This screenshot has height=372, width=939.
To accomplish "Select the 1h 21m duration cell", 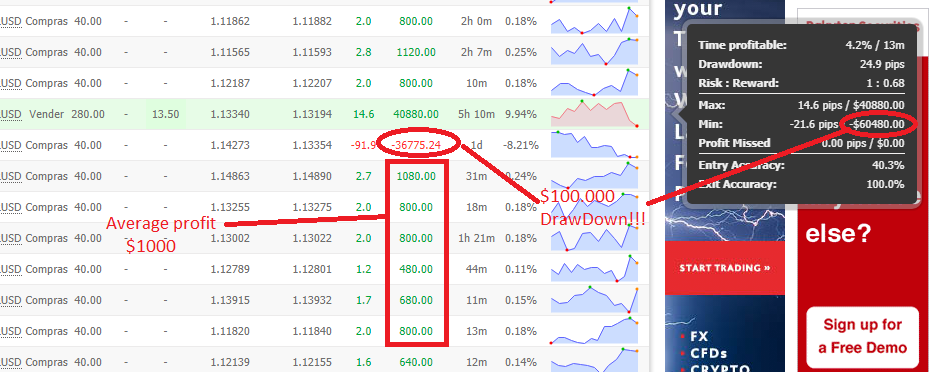I will coord(477,238).
